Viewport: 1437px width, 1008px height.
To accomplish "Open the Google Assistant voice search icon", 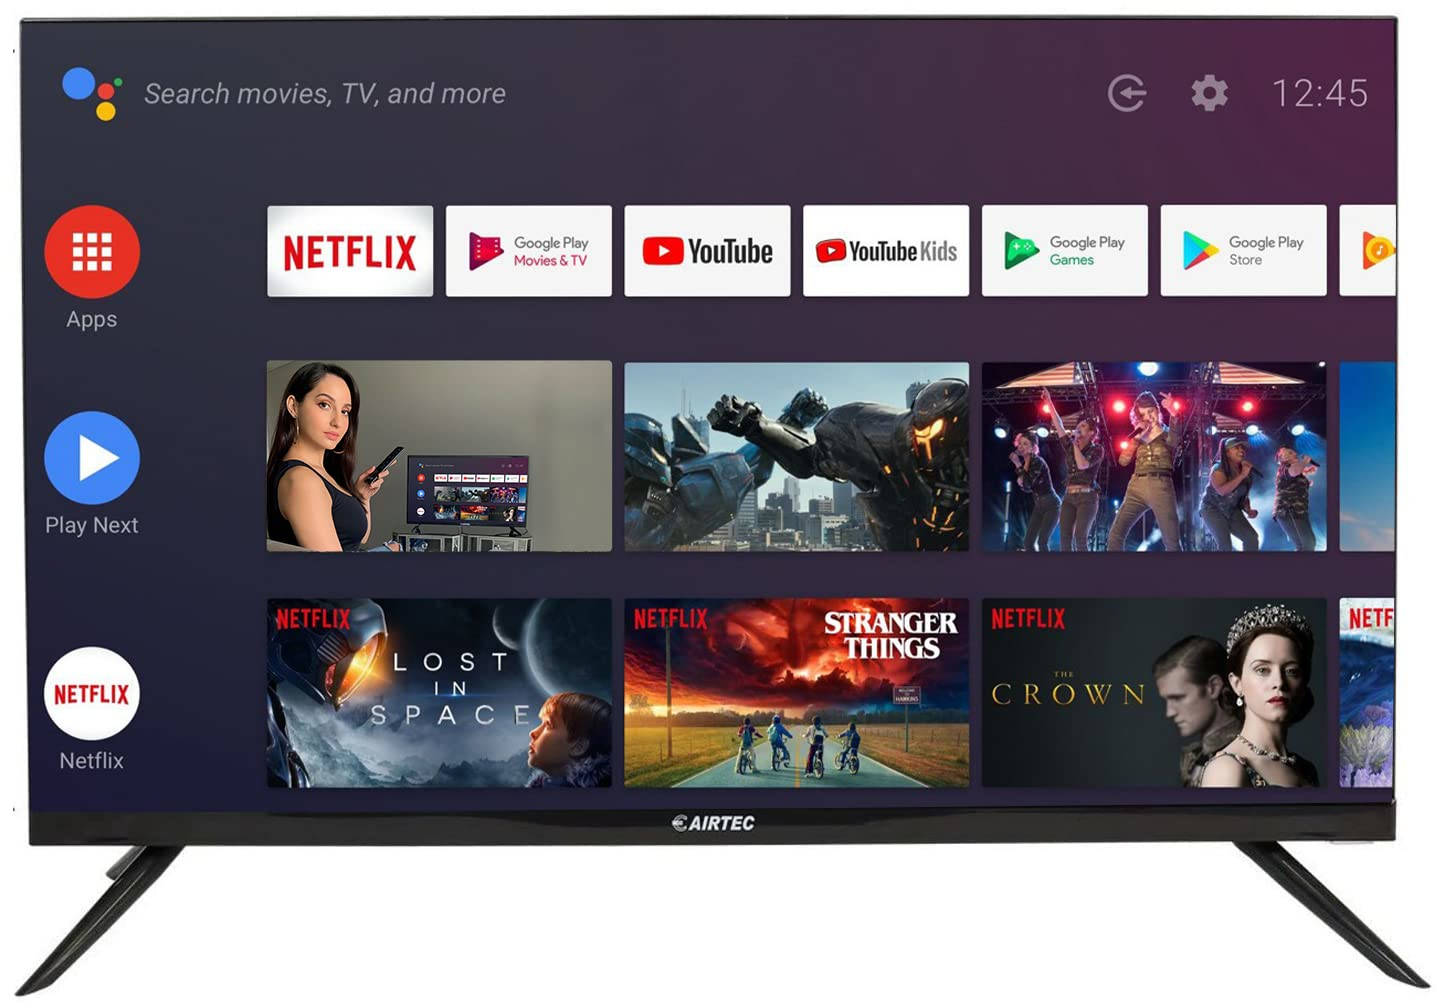I will coord(92,93).
